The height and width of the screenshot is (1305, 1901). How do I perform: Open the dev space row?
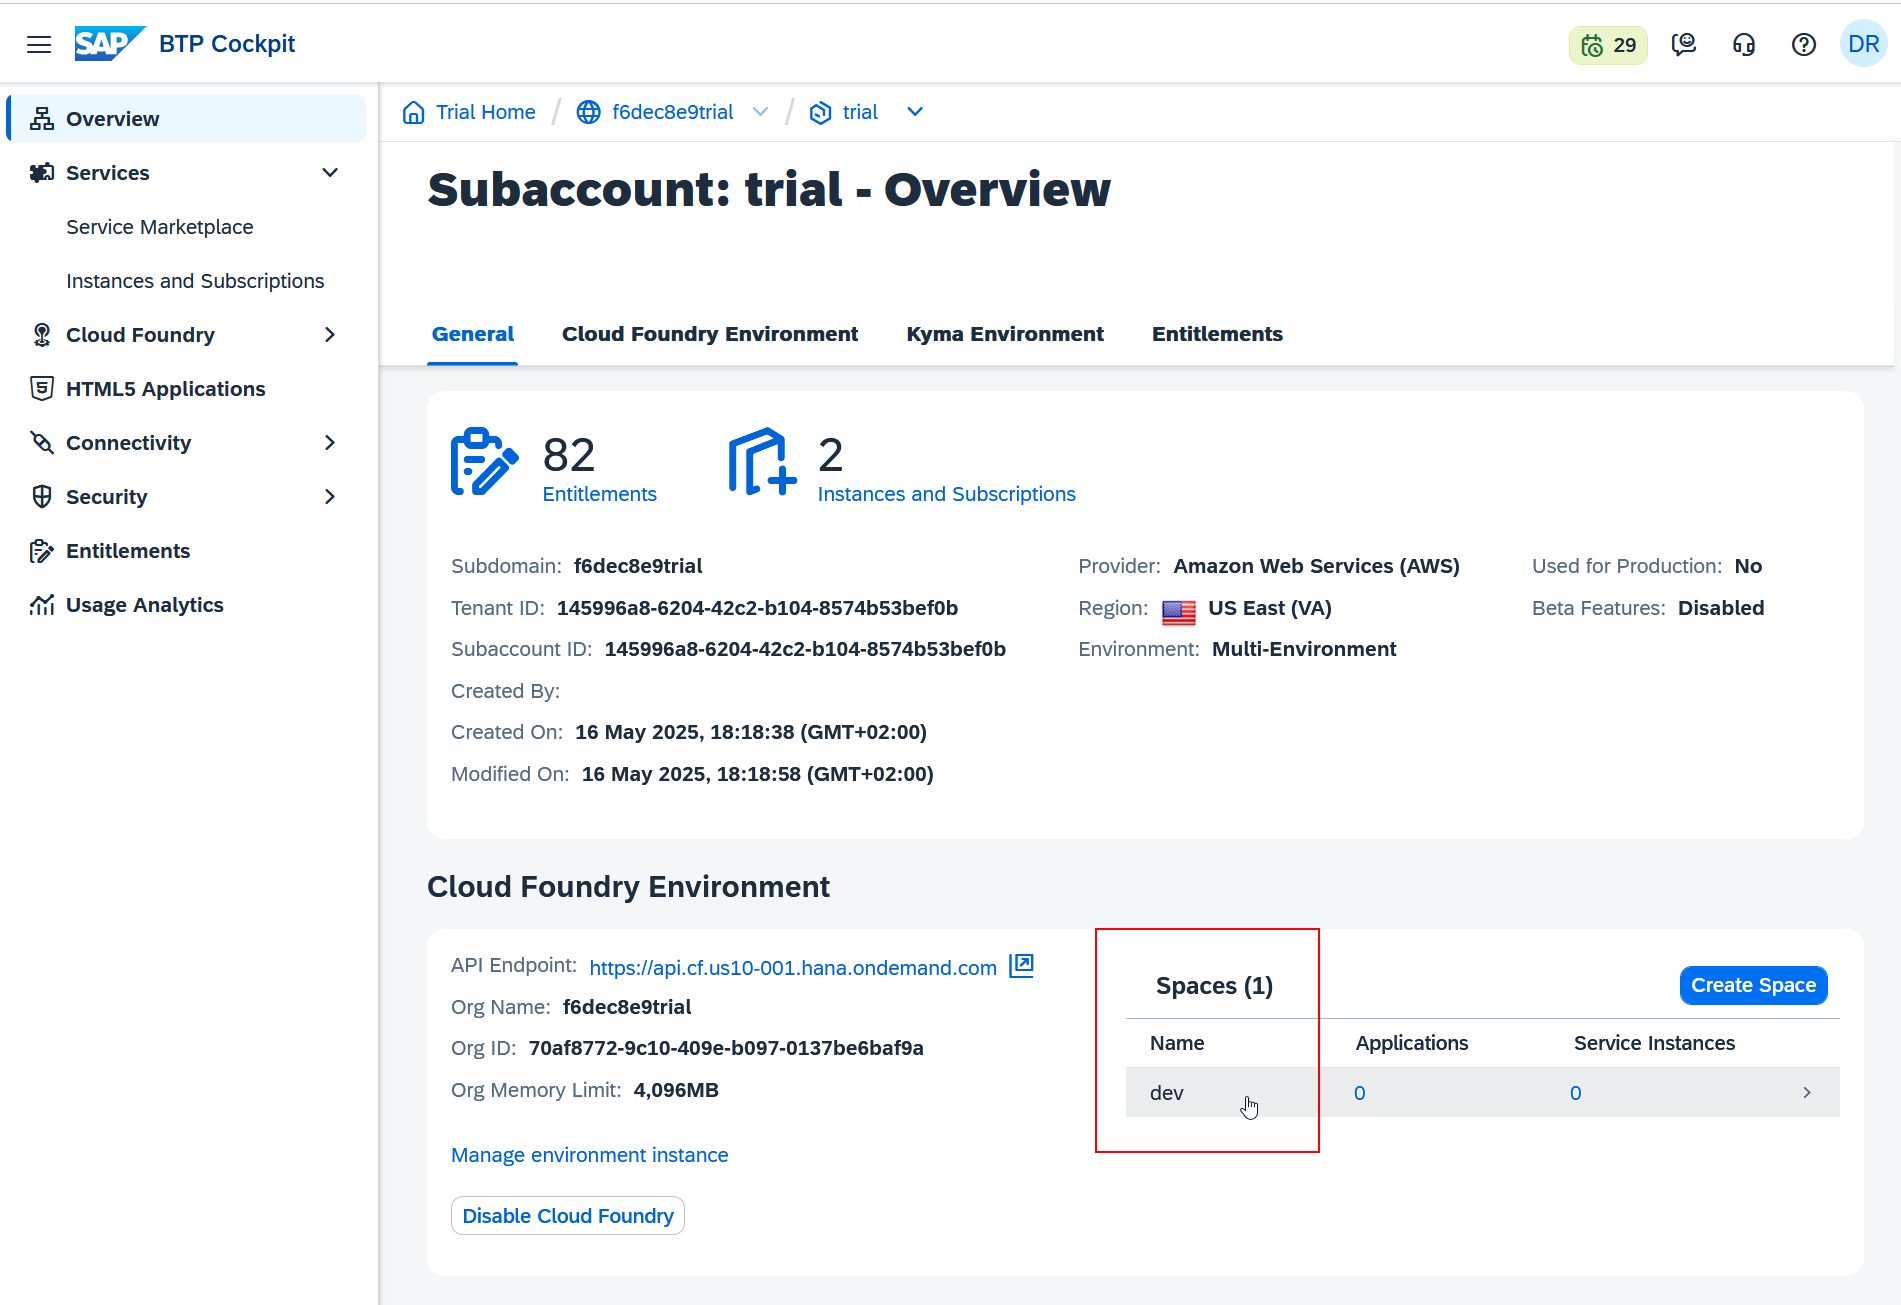(1482, 1093)
